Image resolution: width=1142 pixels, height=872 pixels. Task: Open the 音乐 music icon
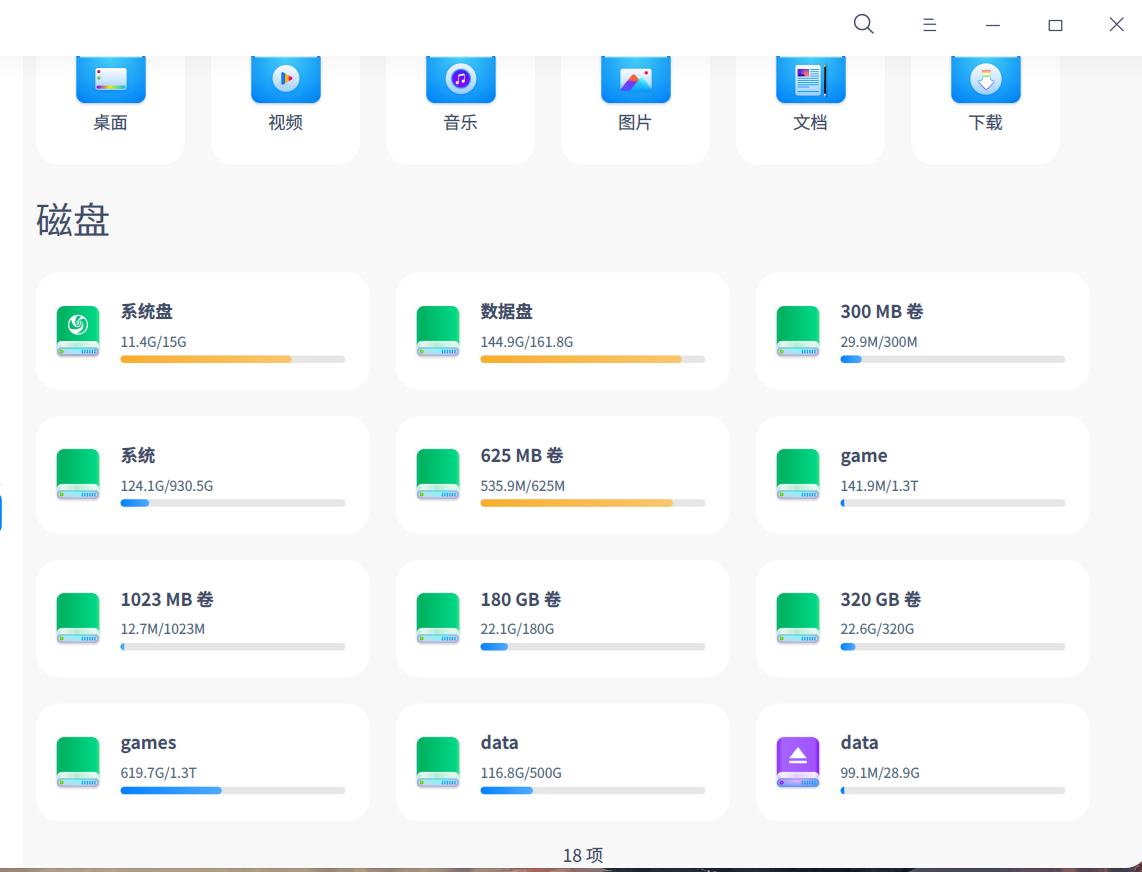tap(460, 78)
